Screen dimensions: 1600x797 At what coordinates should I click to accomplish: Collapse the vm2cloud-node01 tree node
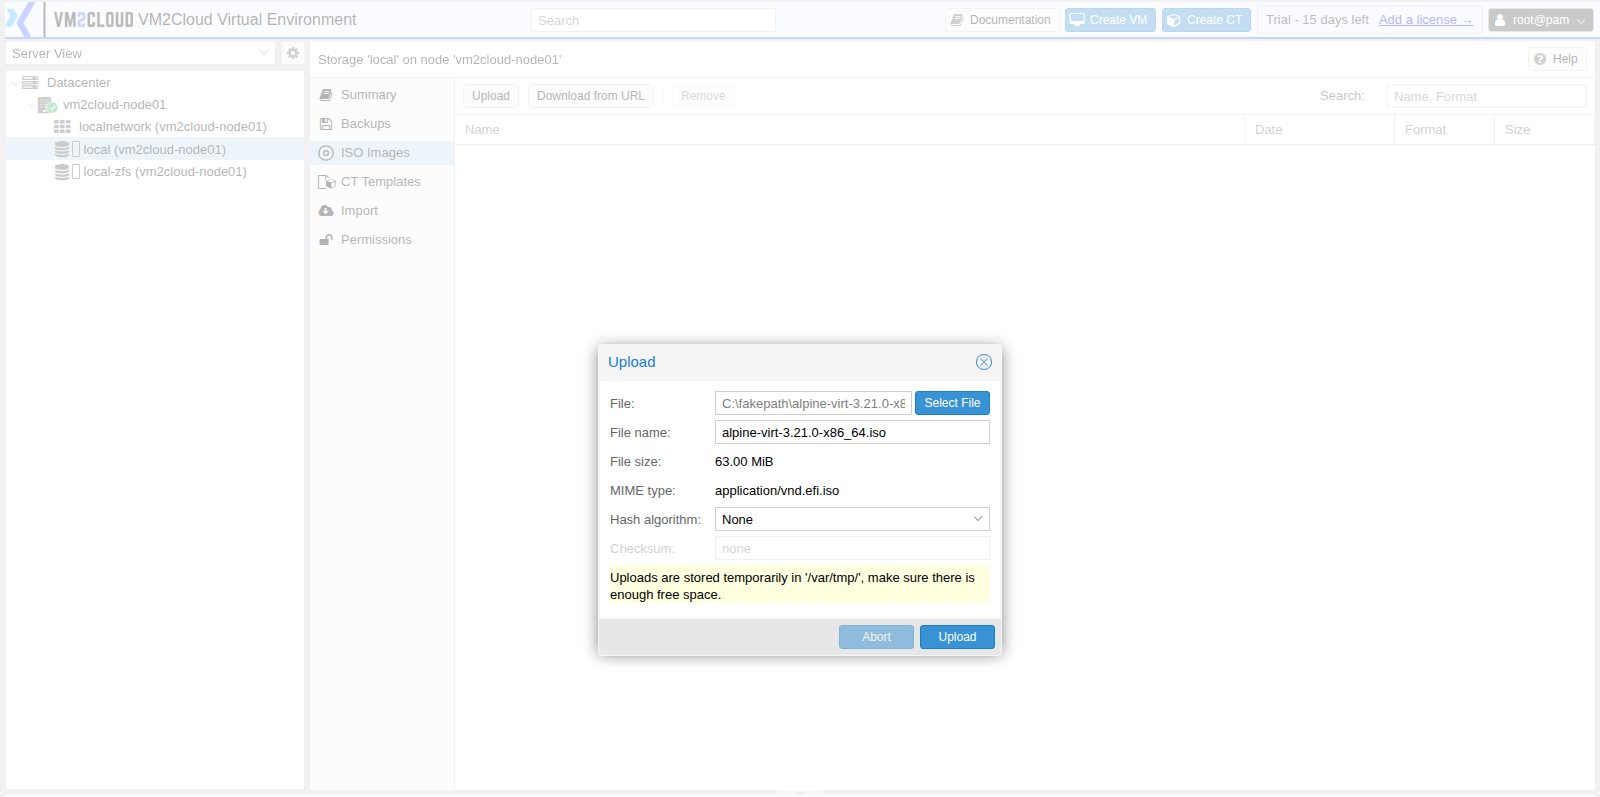pyautogui.click(x=30, y=105)
